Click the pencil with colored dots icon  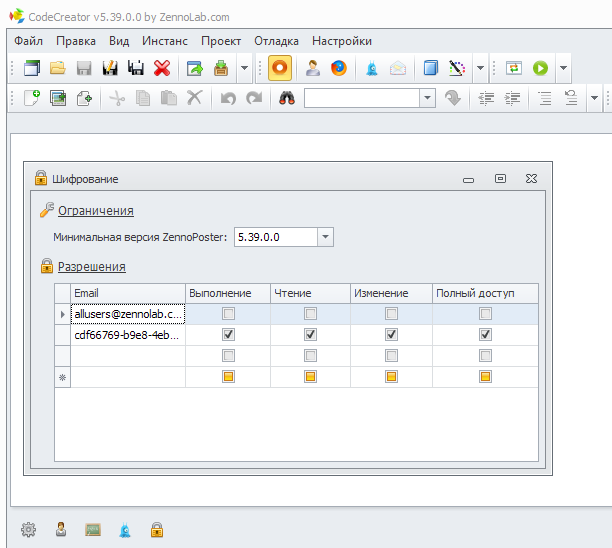click(x=457, y=68)
